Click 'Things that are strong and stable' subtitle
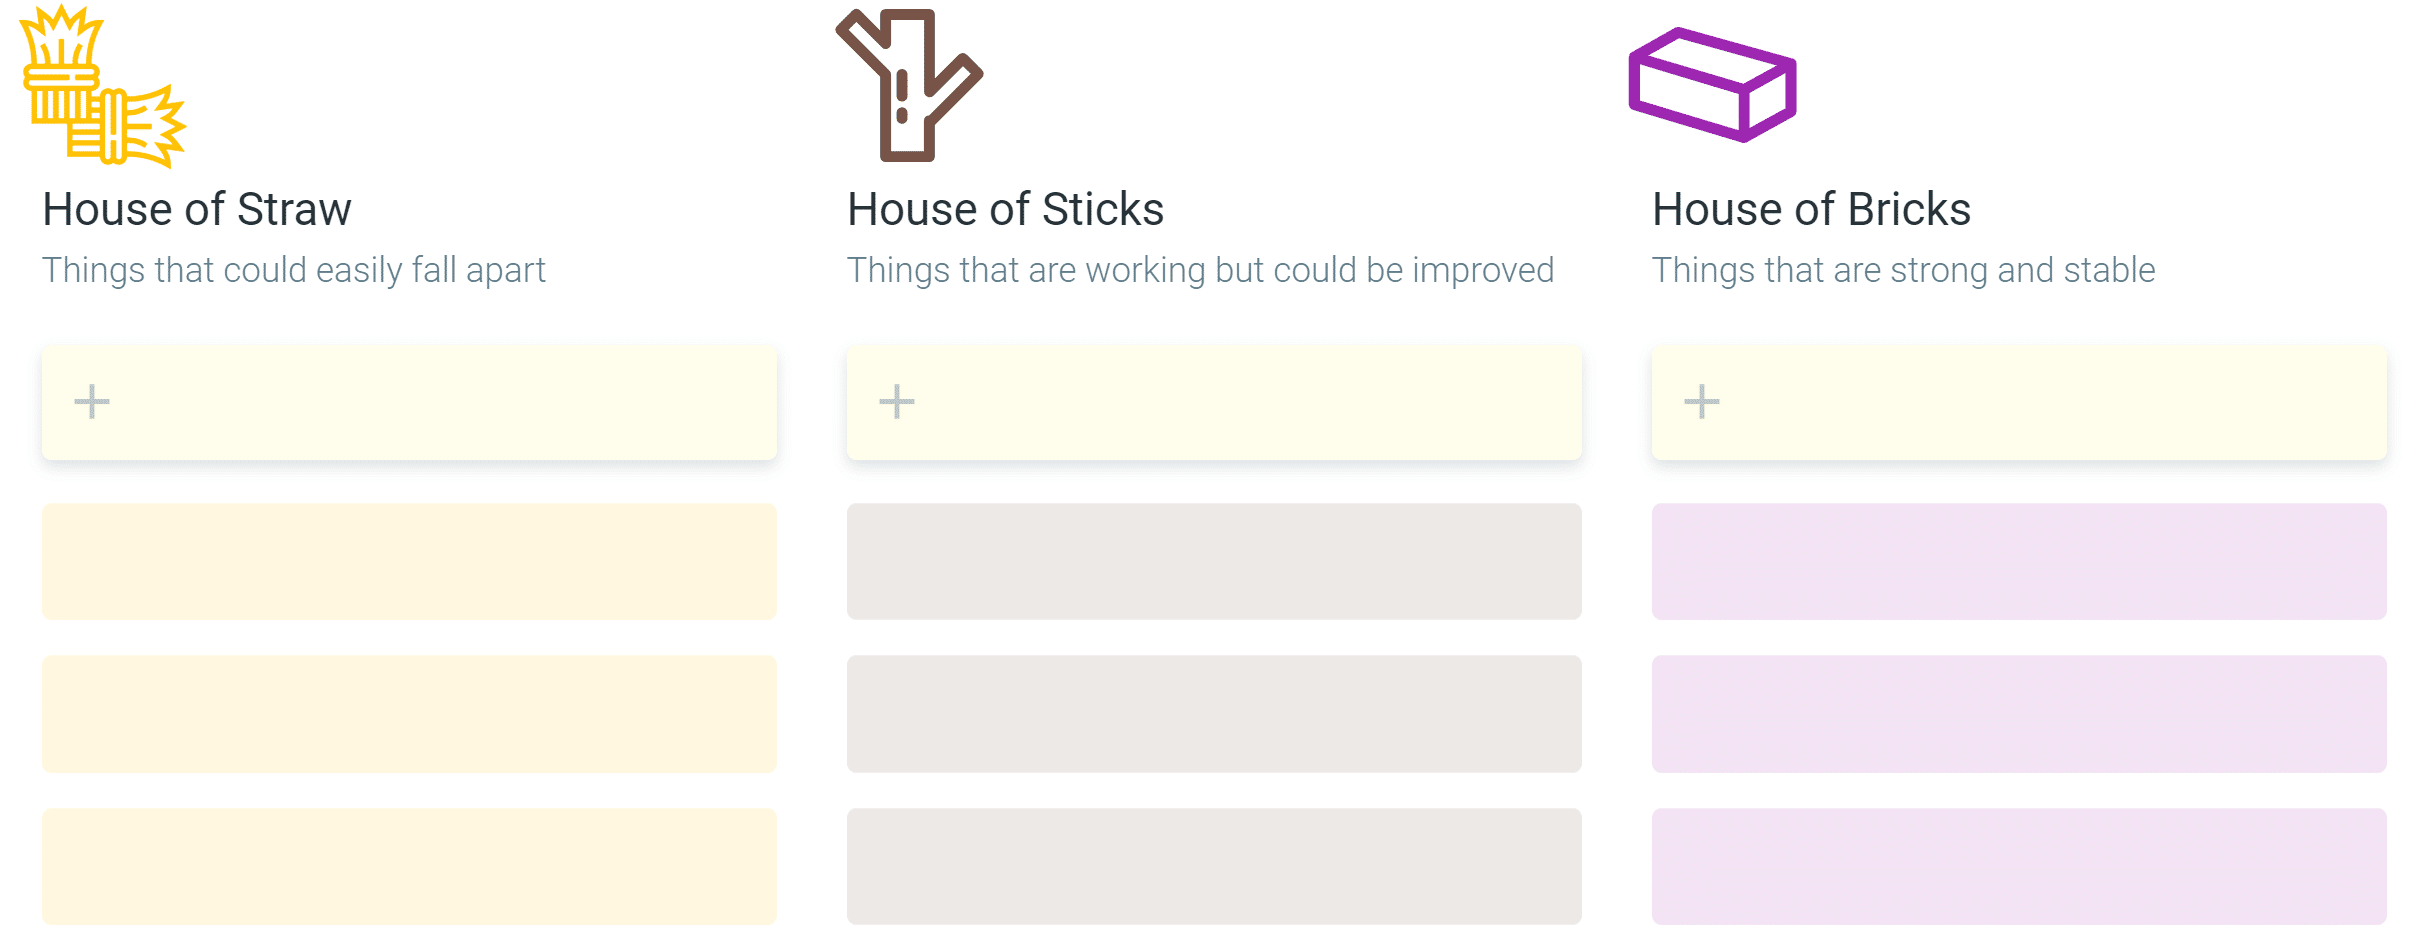 pyautogui.click(x=1904, y=270)
